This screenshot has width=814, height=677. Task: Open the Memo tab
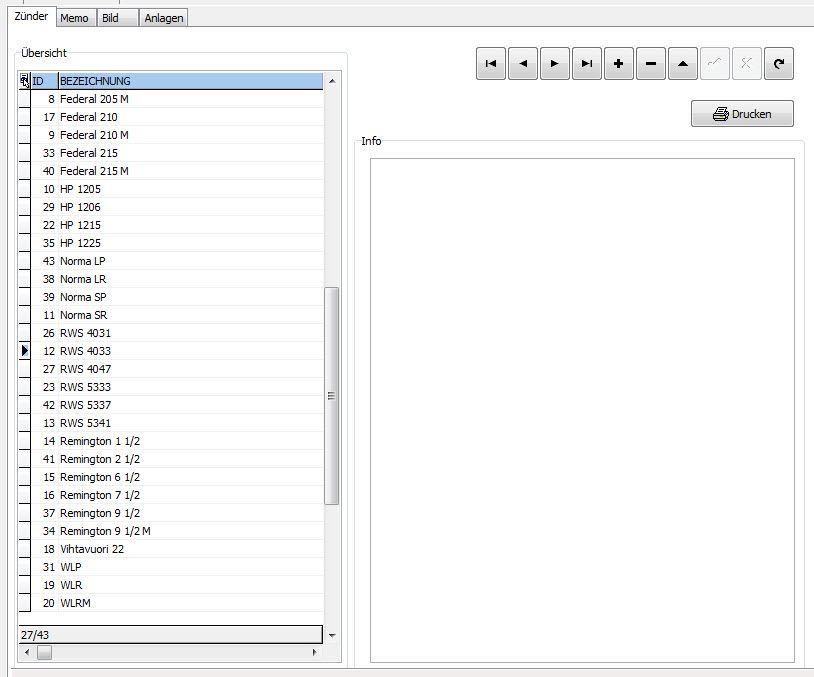(74, 18)
